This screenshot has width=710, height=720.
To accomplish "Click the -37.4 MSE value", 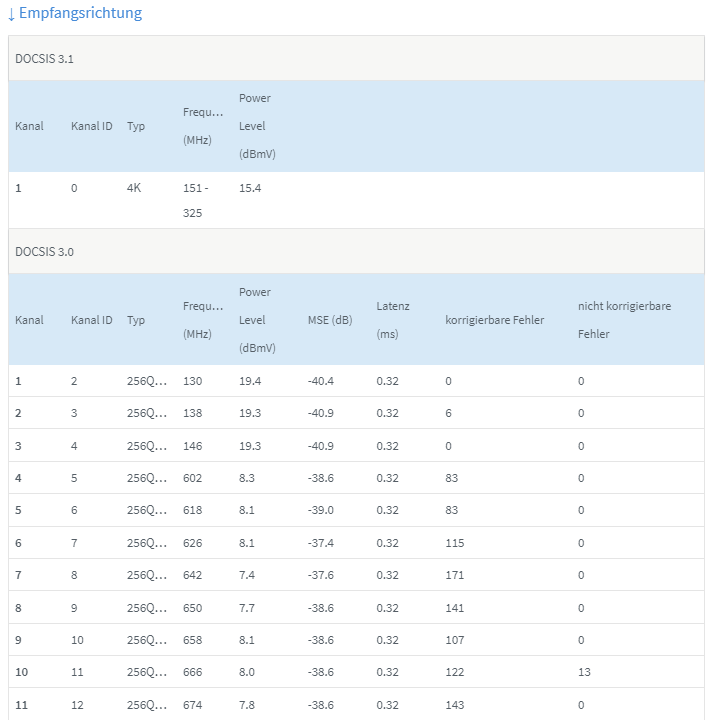I will 321,543.
